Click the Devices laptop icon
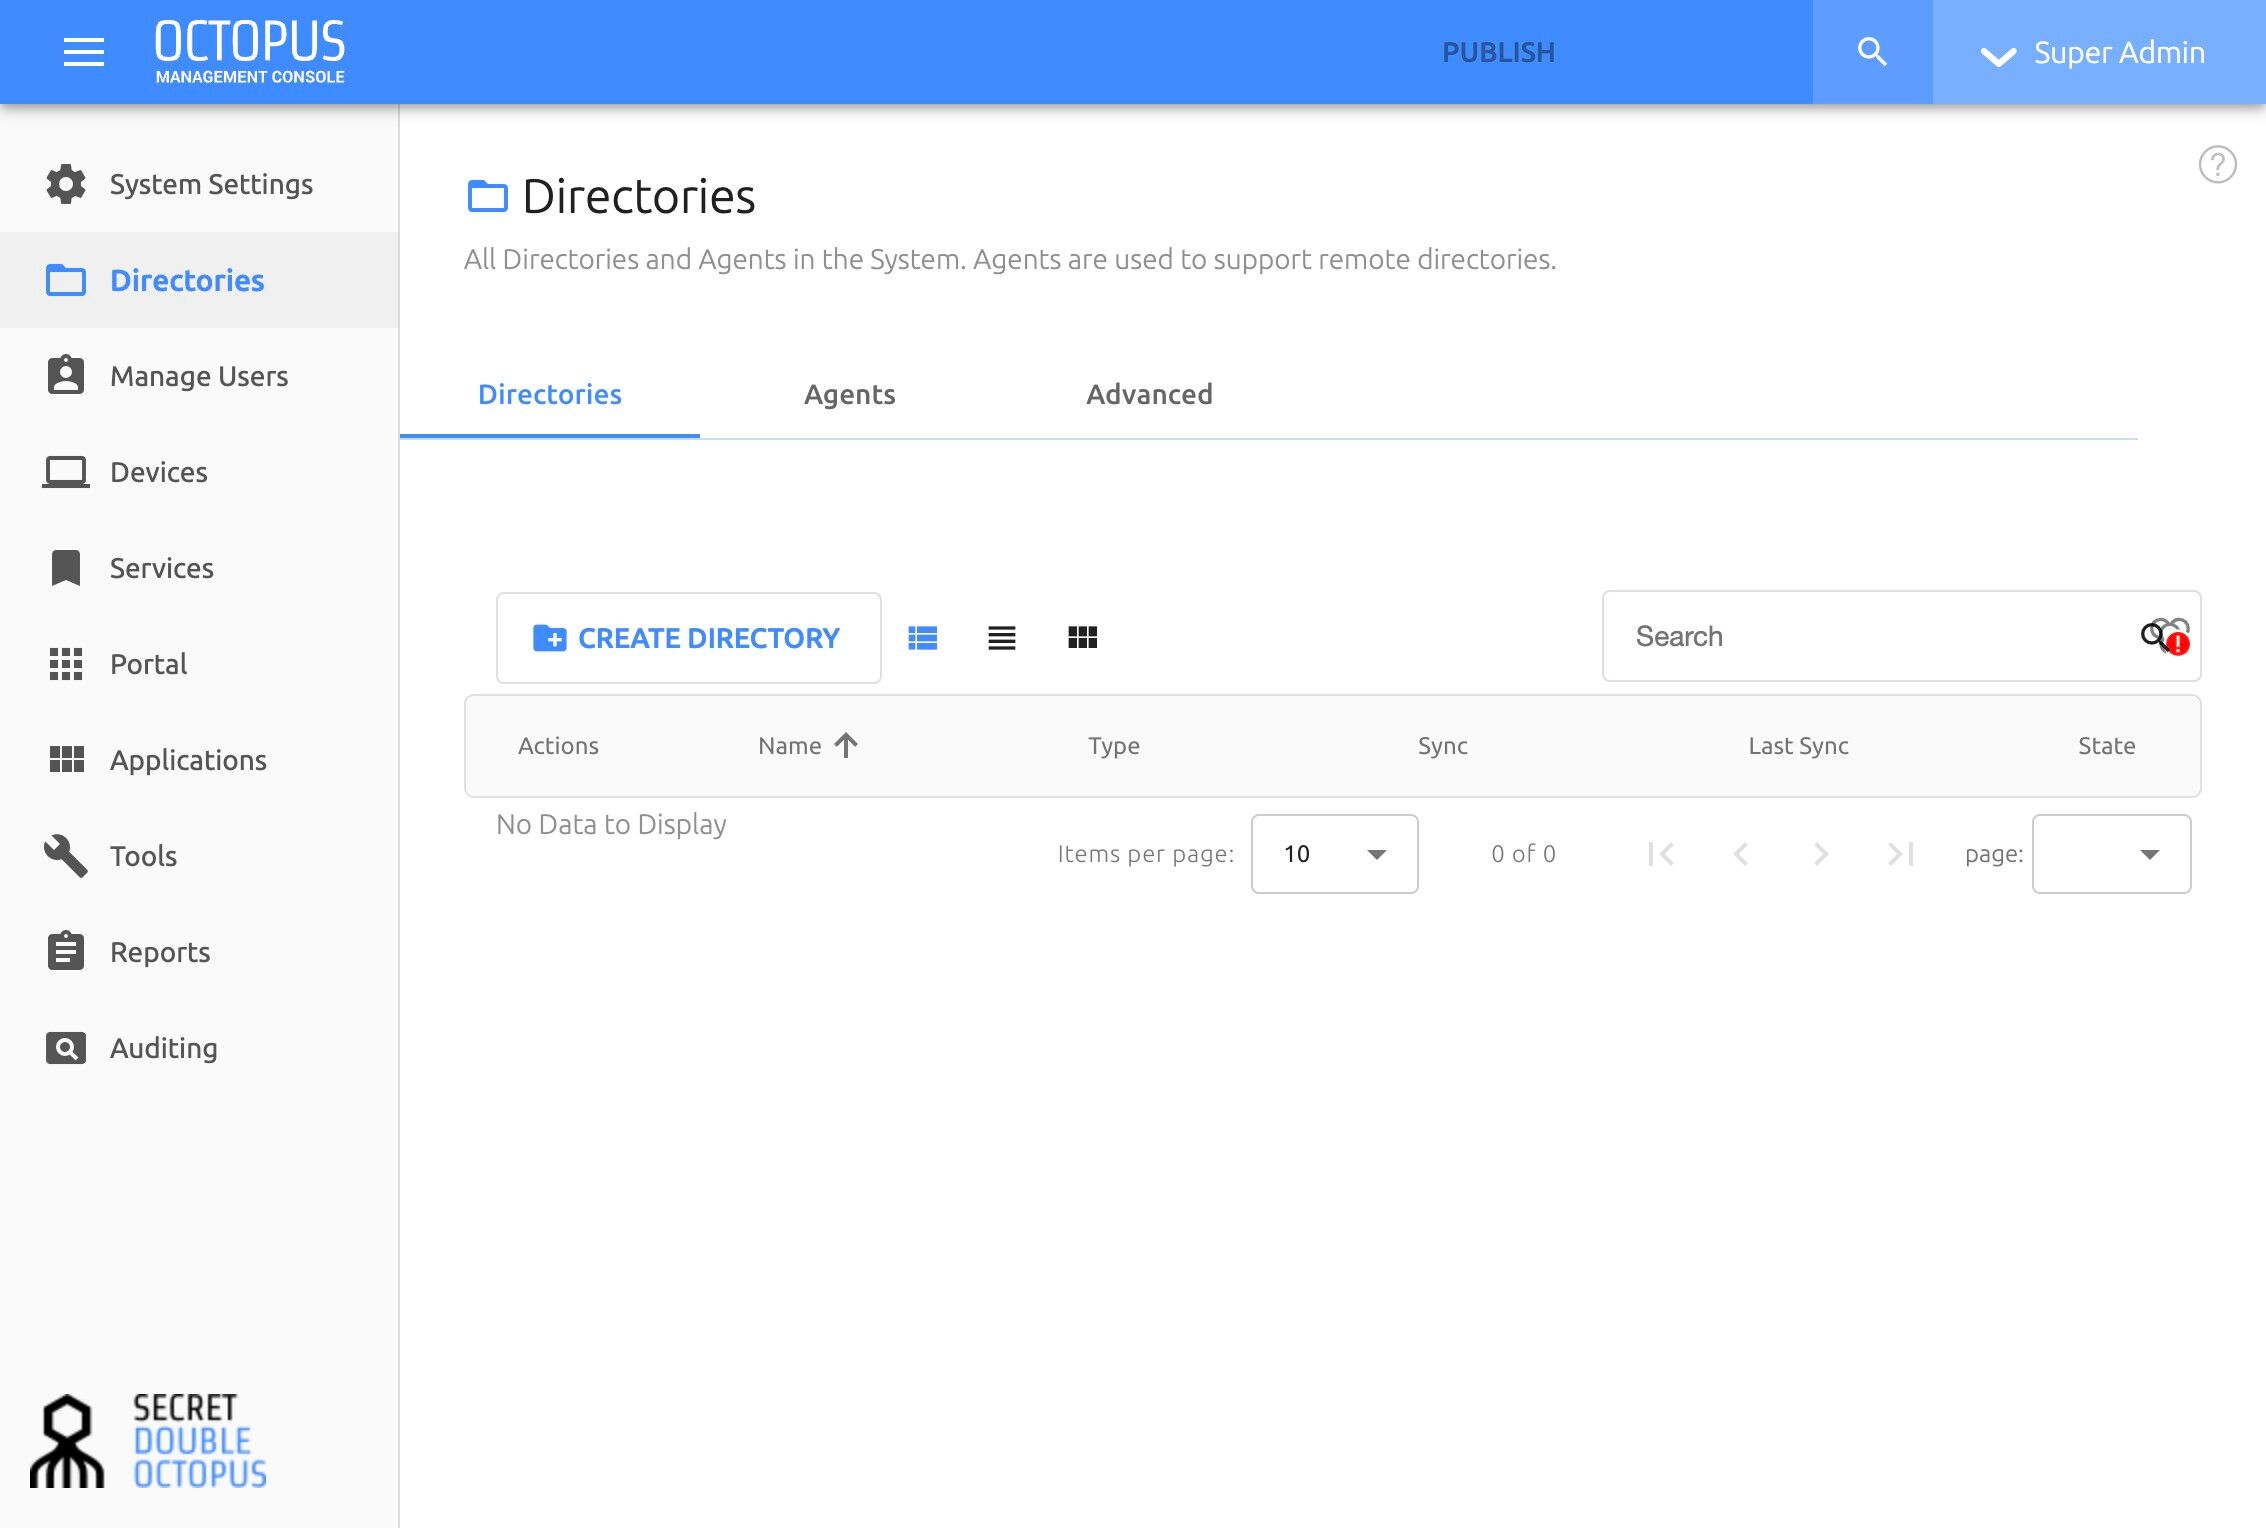 tap(66, 472)
